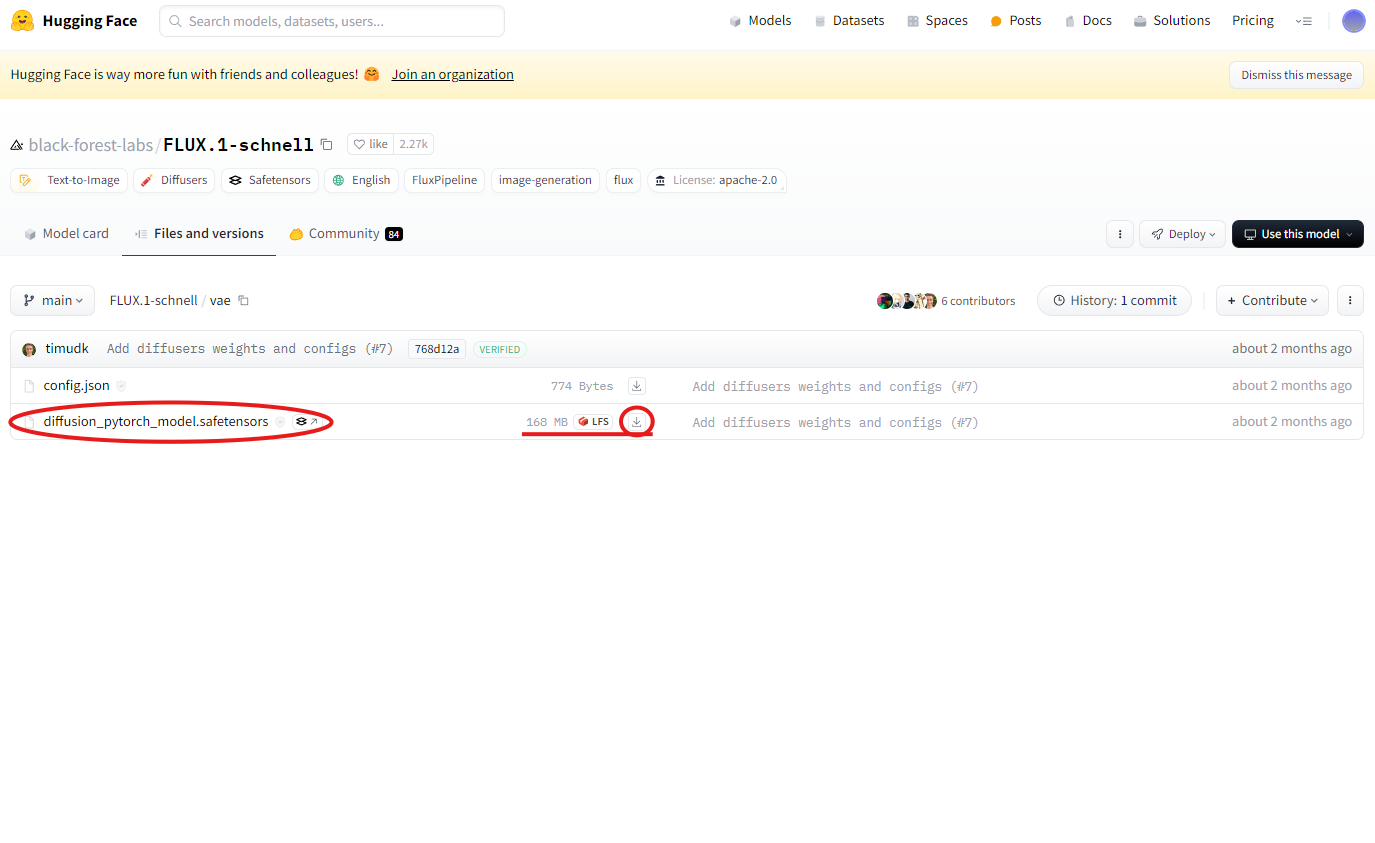The width and height of the screenshot is (1375, 843).
Task: Click the vae breadcrumb folder
Action: click(x=220, y=300)
